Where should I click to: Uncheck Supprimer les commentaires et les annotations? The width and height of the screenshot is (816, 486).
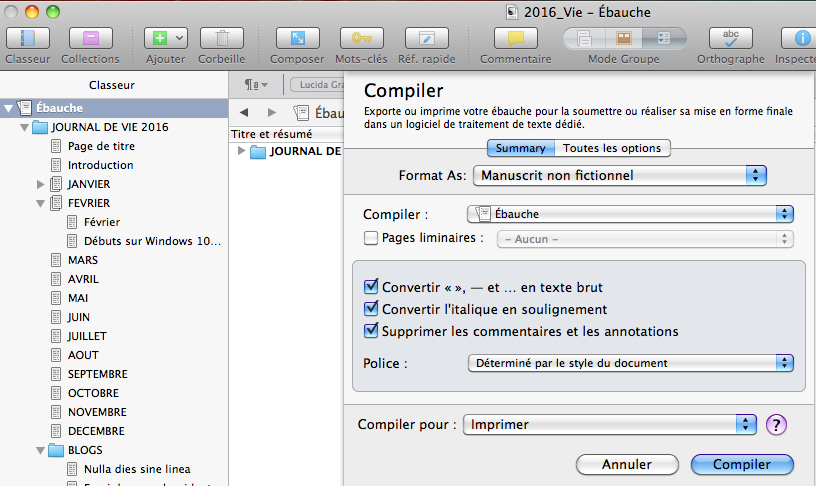click(372, 331)
